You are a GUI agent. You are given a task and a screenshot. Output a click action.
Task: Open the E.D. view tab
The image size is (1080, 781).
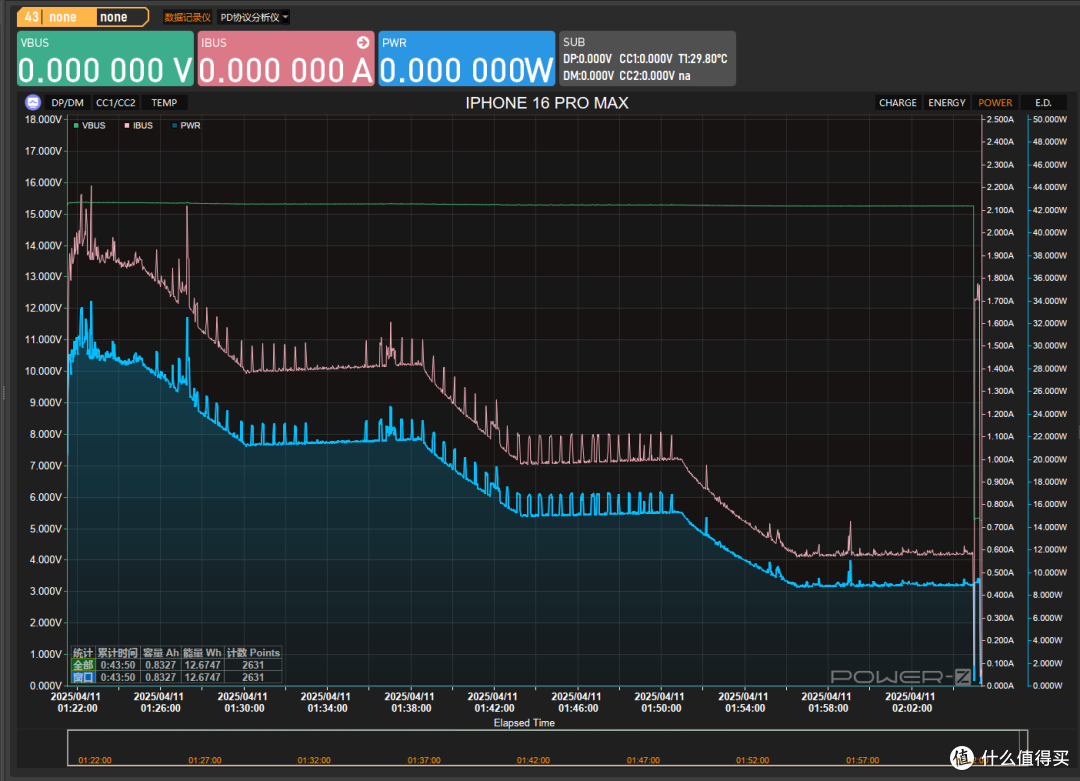(1043, 103)
